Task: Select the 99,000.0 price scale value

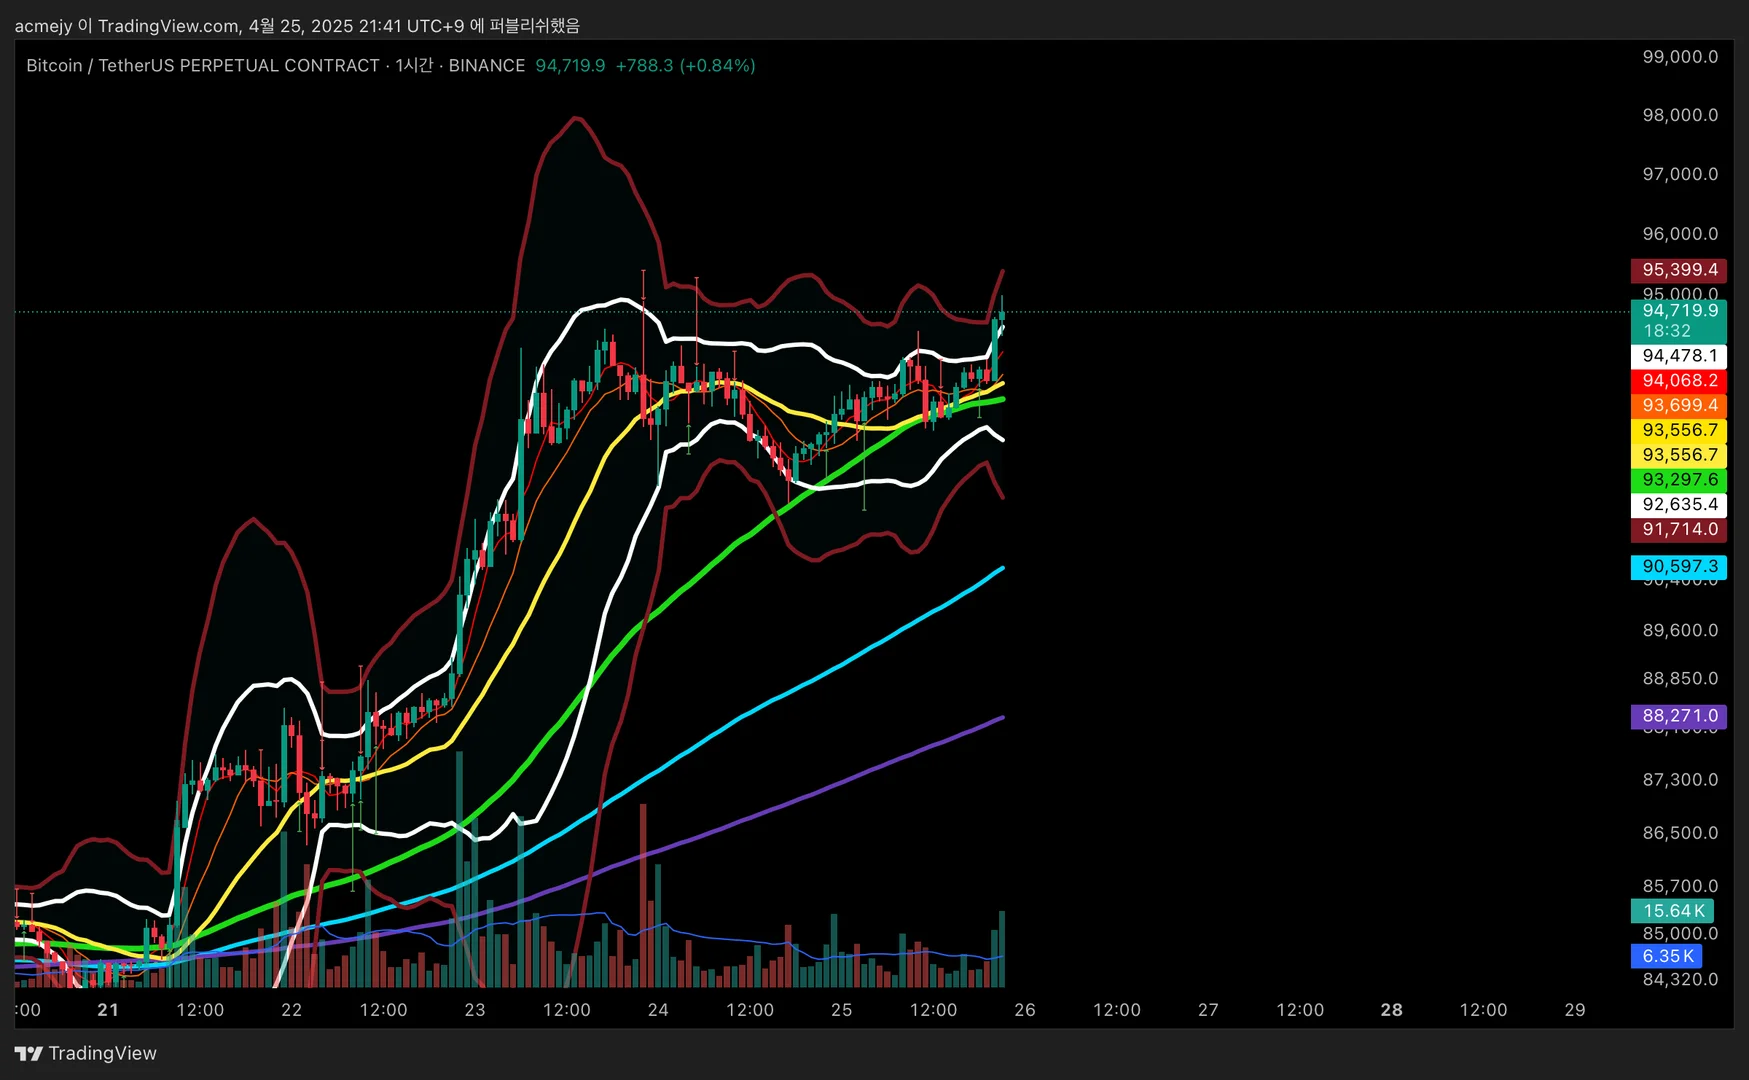Action: point(1680,57)
